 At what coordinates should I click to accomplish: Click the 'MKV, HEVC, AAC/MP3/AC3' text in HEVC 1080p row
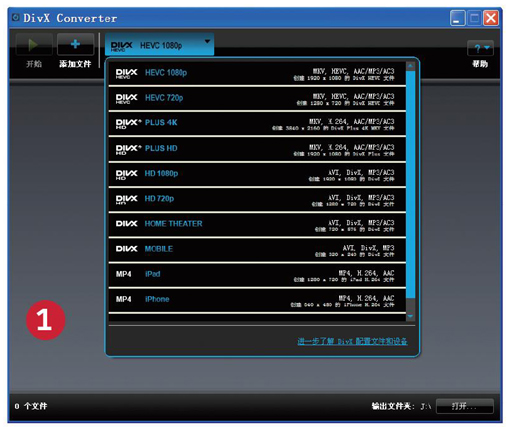coord(353,71)
